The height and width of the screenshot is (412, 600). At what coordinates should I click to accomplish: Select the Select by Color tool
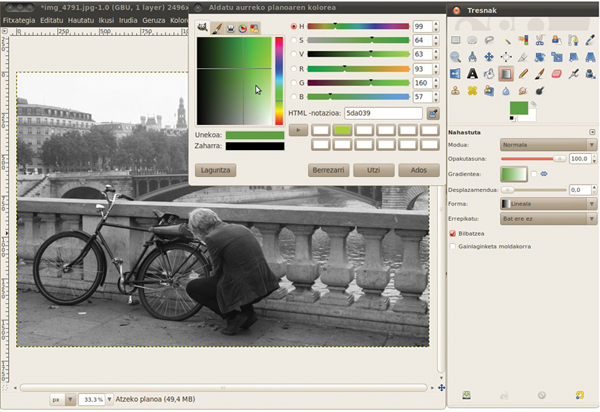[x=523, y=40]
